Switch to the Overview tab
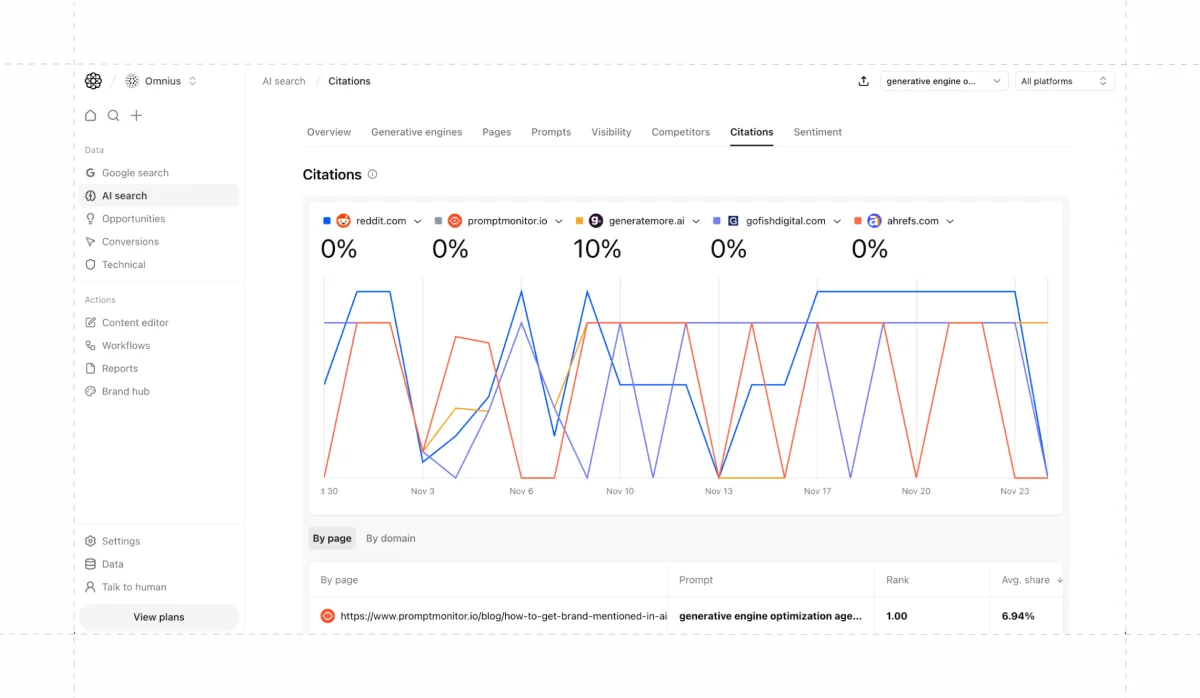Screen dimensions: 1200x698 [x=329, y=132]
